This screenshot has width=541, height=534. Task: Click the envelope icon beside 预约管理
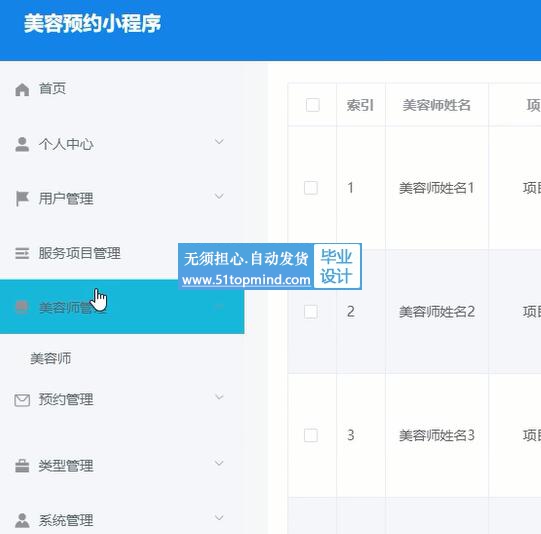coord(22,400)
